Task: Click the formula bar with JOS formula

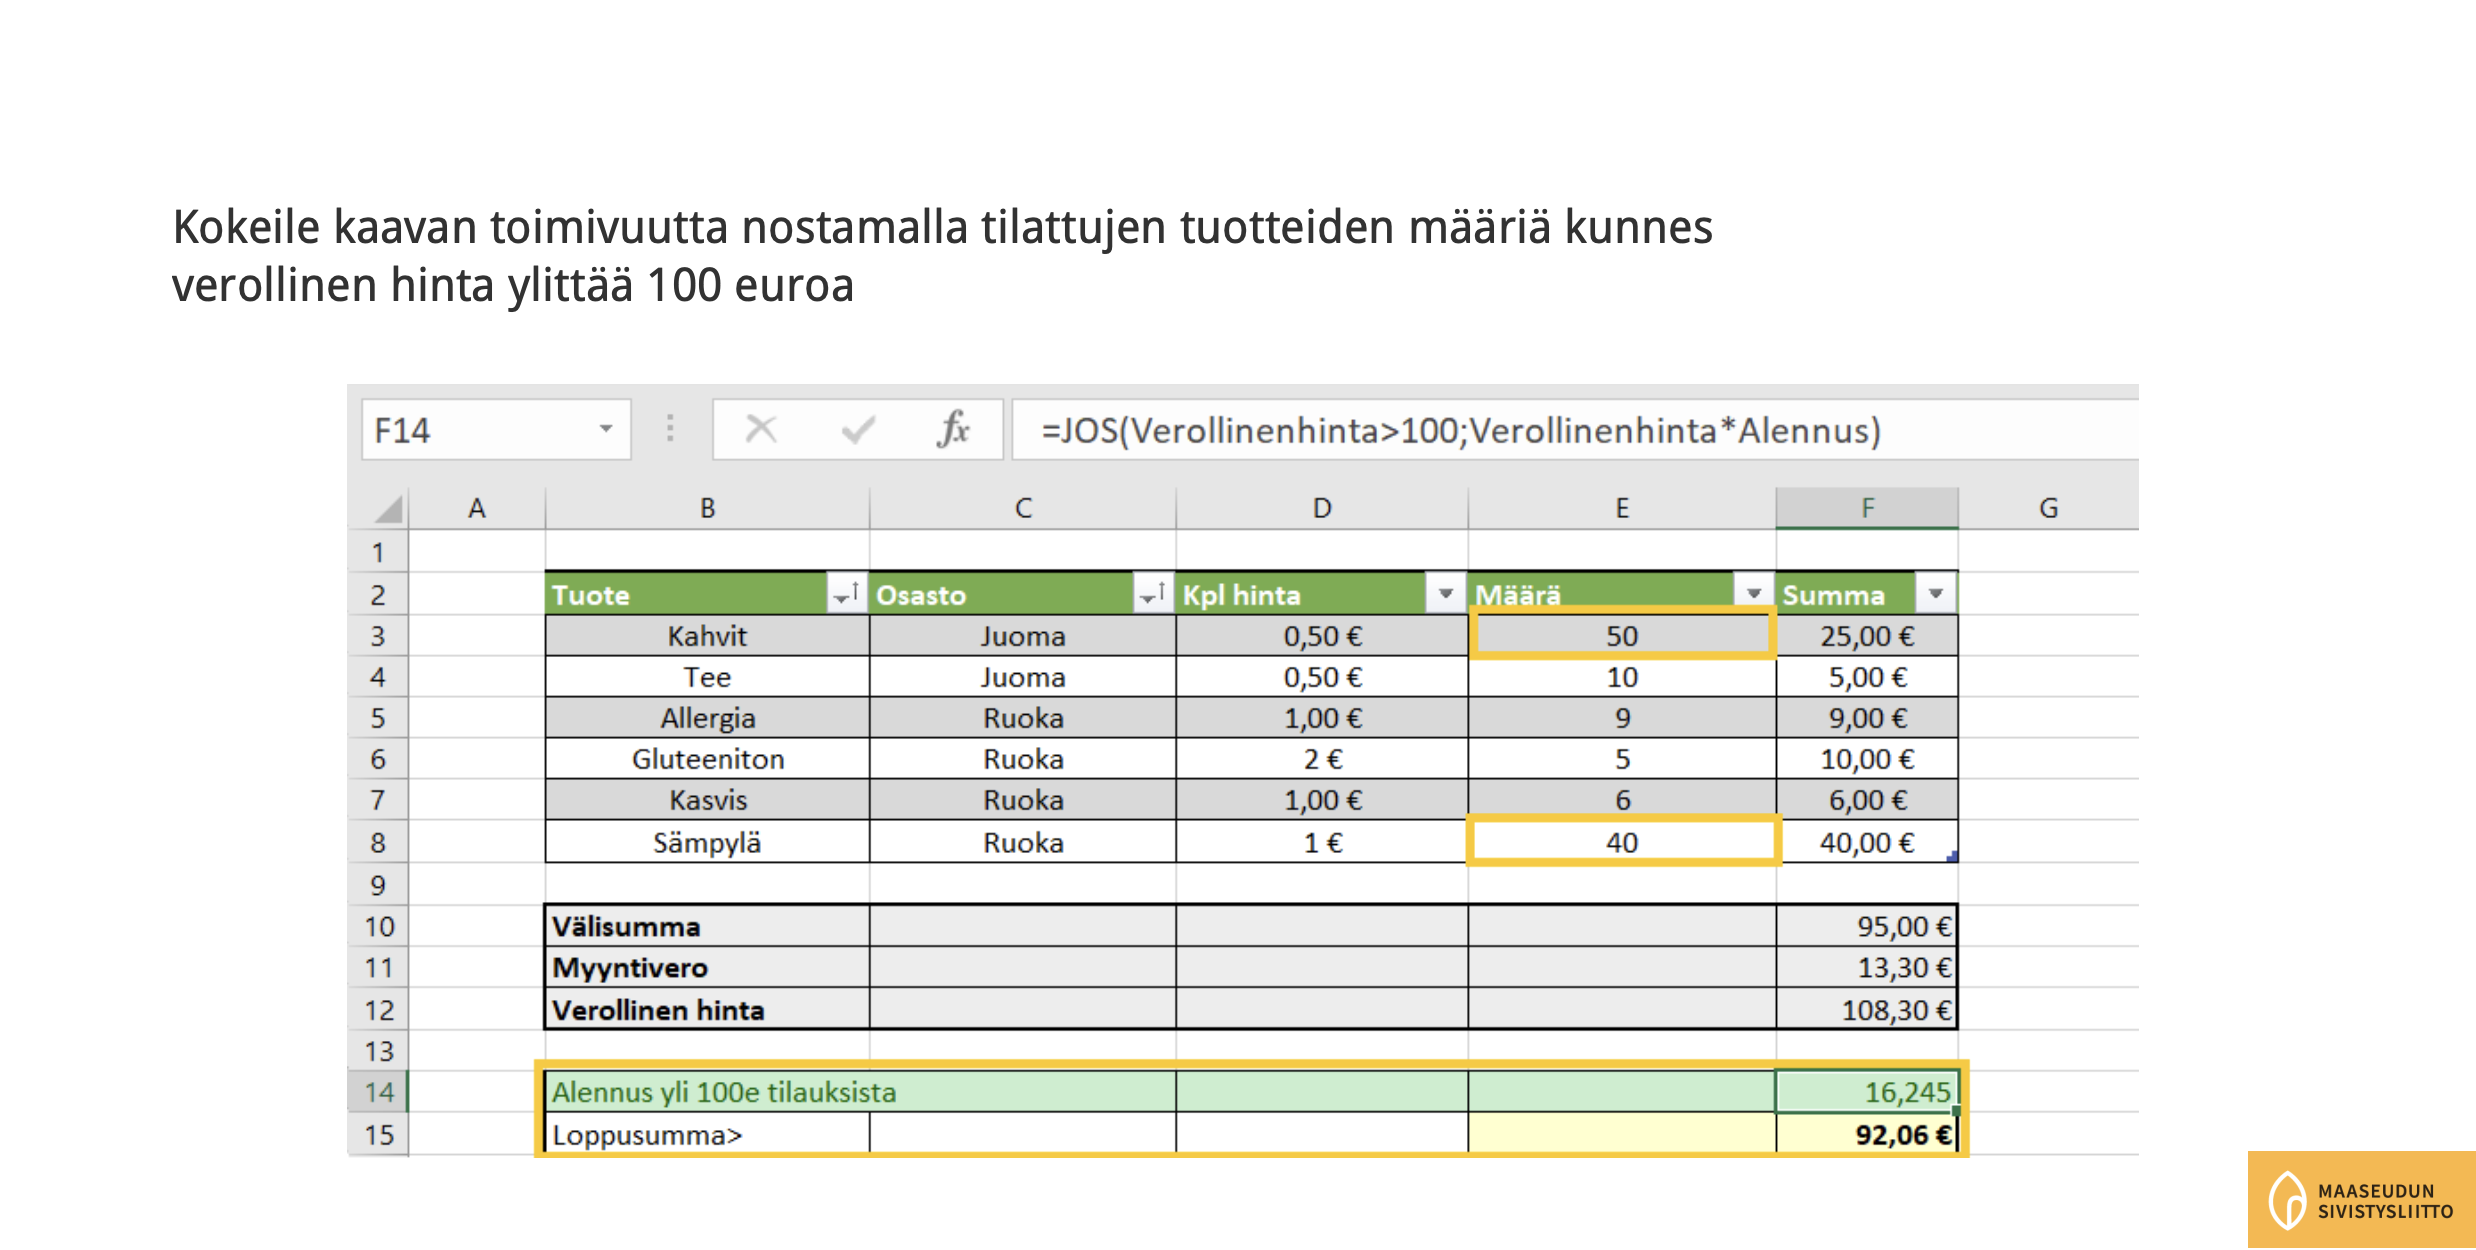Action: pyautogui.click(x=1575, y=430)
